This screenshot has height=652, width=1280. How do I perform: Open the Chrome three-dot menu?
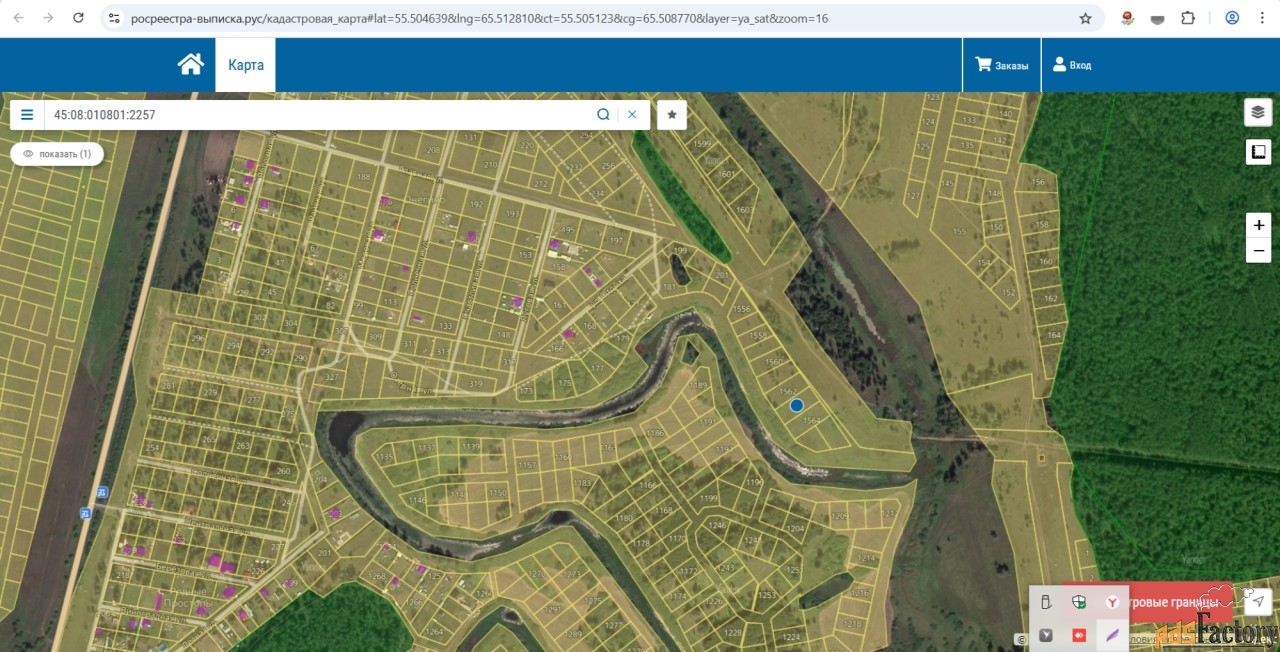[x=1260, y=18]
